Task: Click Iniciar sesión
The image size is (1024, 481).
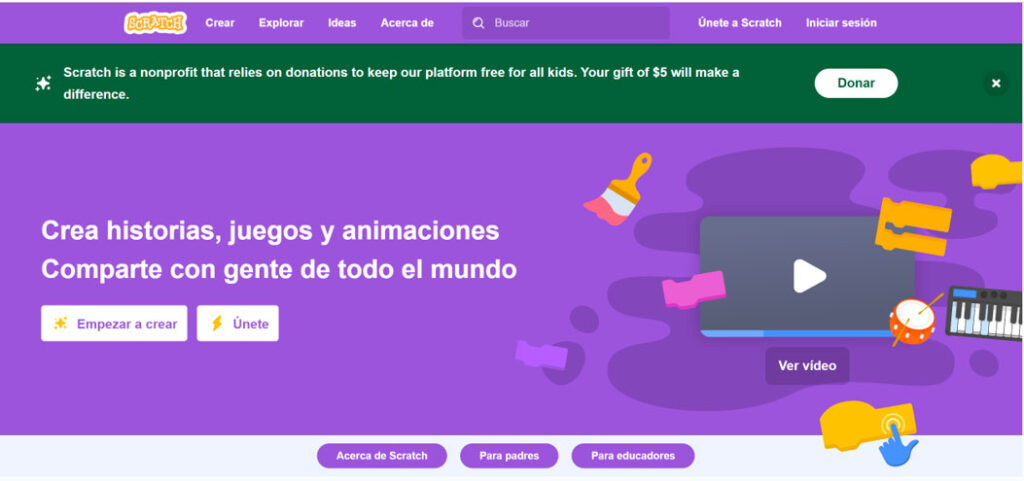Action: pyautogui.click(x=841, y=23)
